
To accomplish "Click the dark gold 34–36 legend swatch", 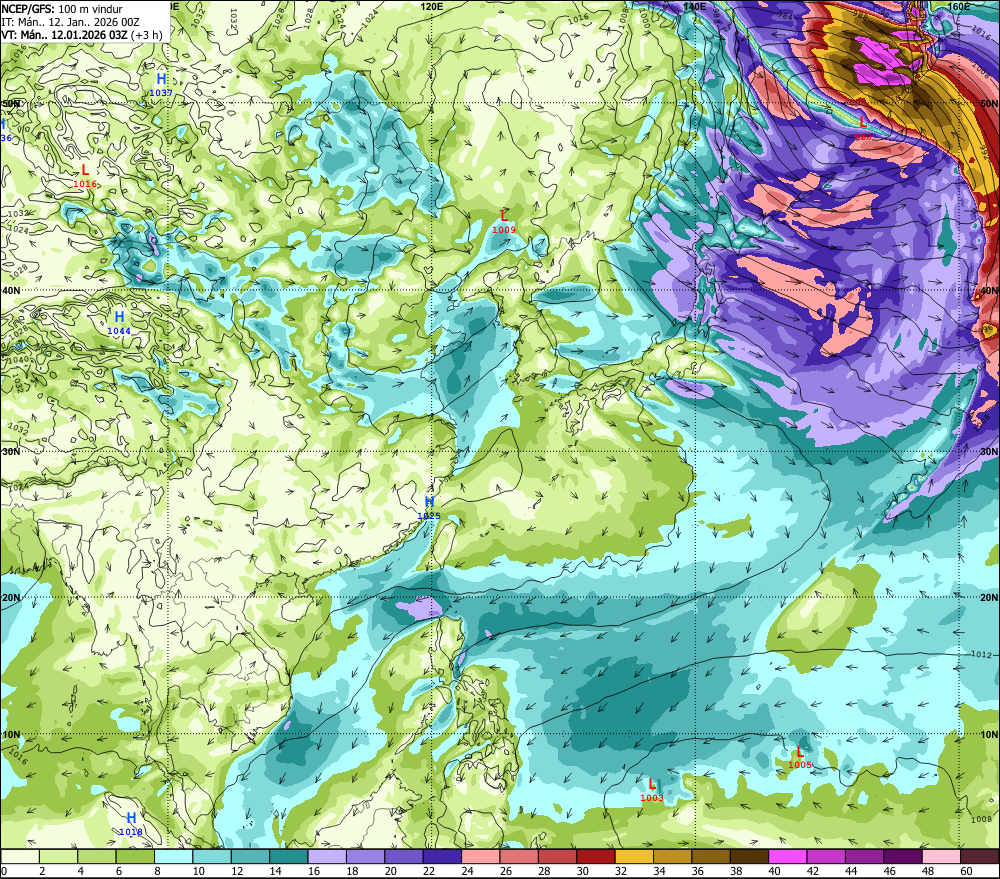I will point(672,856).
